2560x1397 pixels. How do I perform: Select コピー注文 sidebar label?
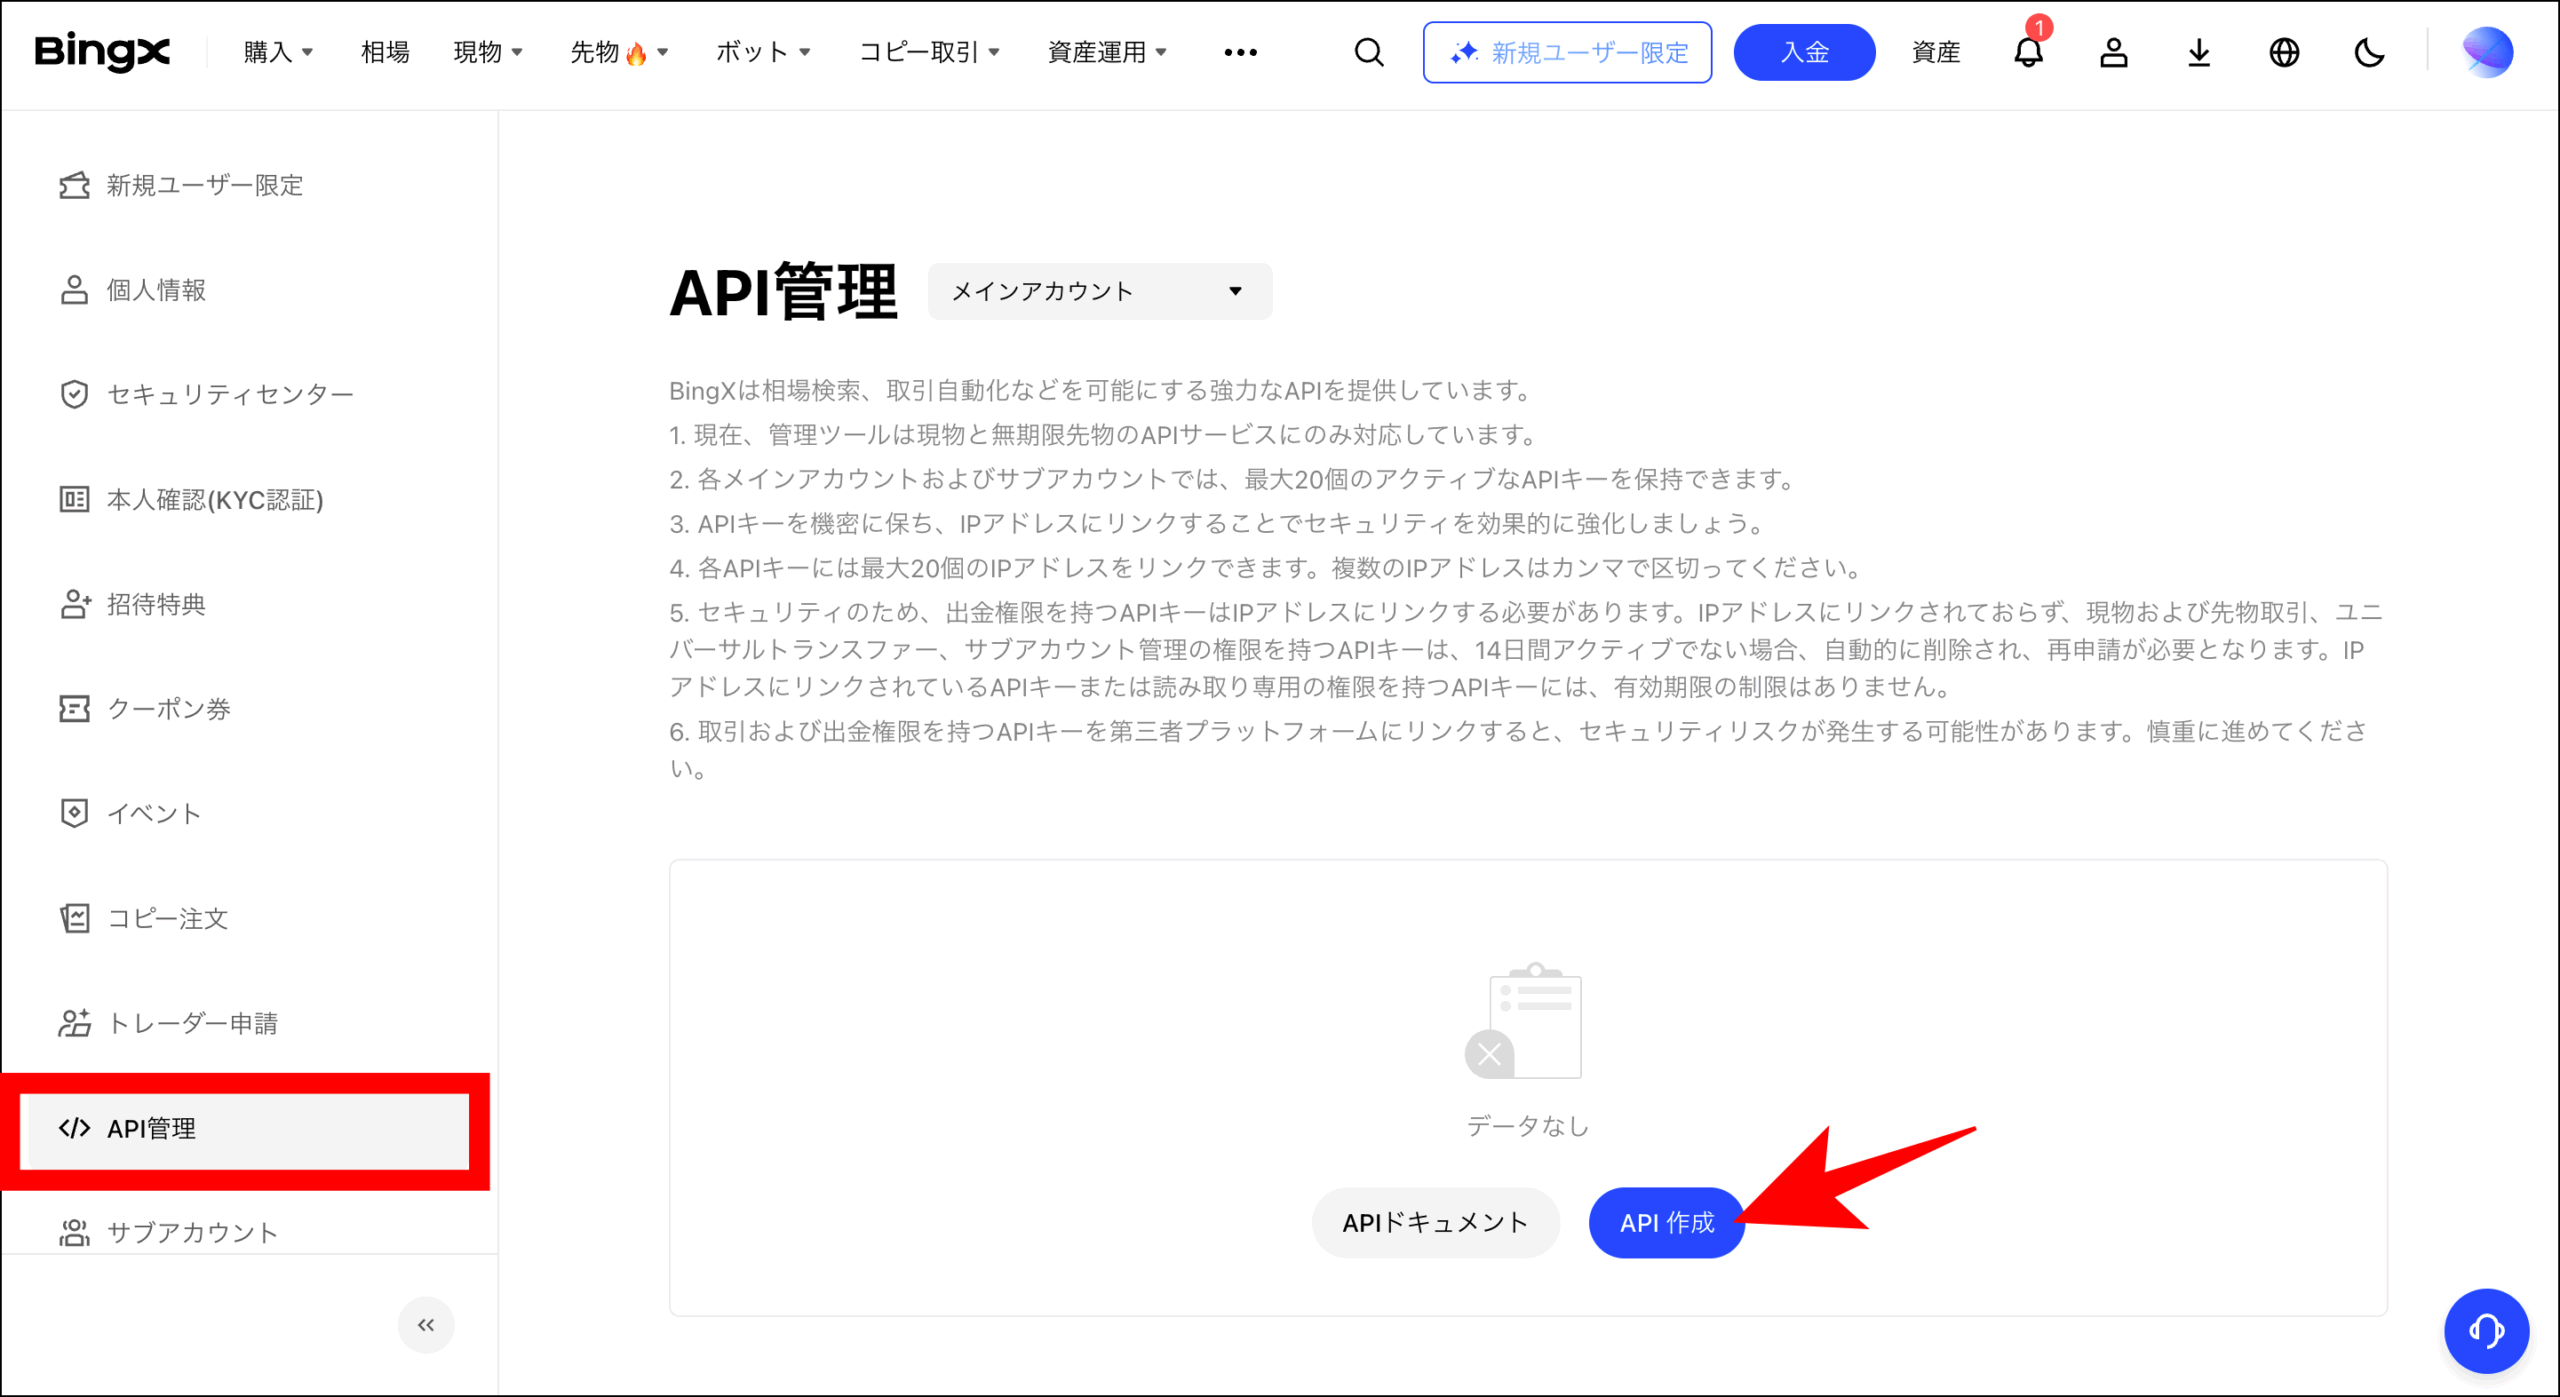tap(168, 918)
